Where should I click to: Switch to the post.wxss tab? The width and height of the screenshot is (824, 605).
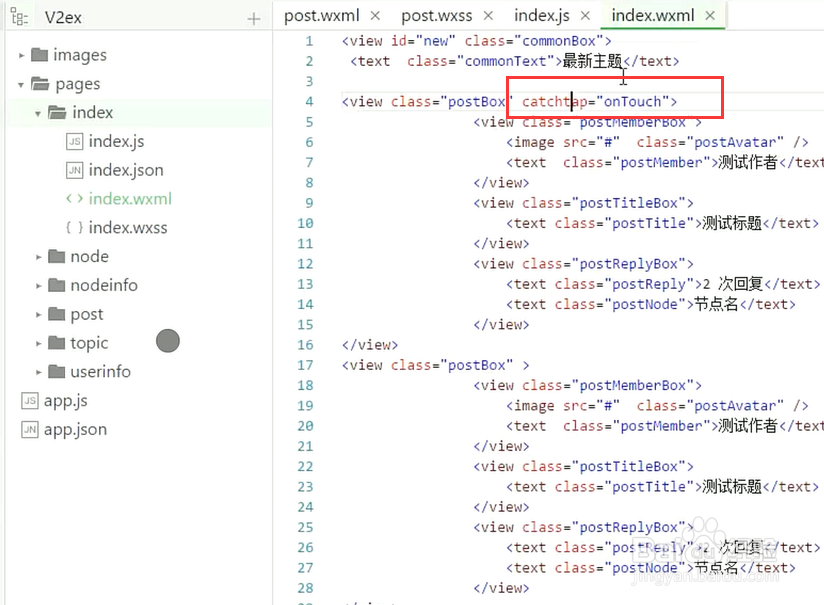(x=437, y=16)
